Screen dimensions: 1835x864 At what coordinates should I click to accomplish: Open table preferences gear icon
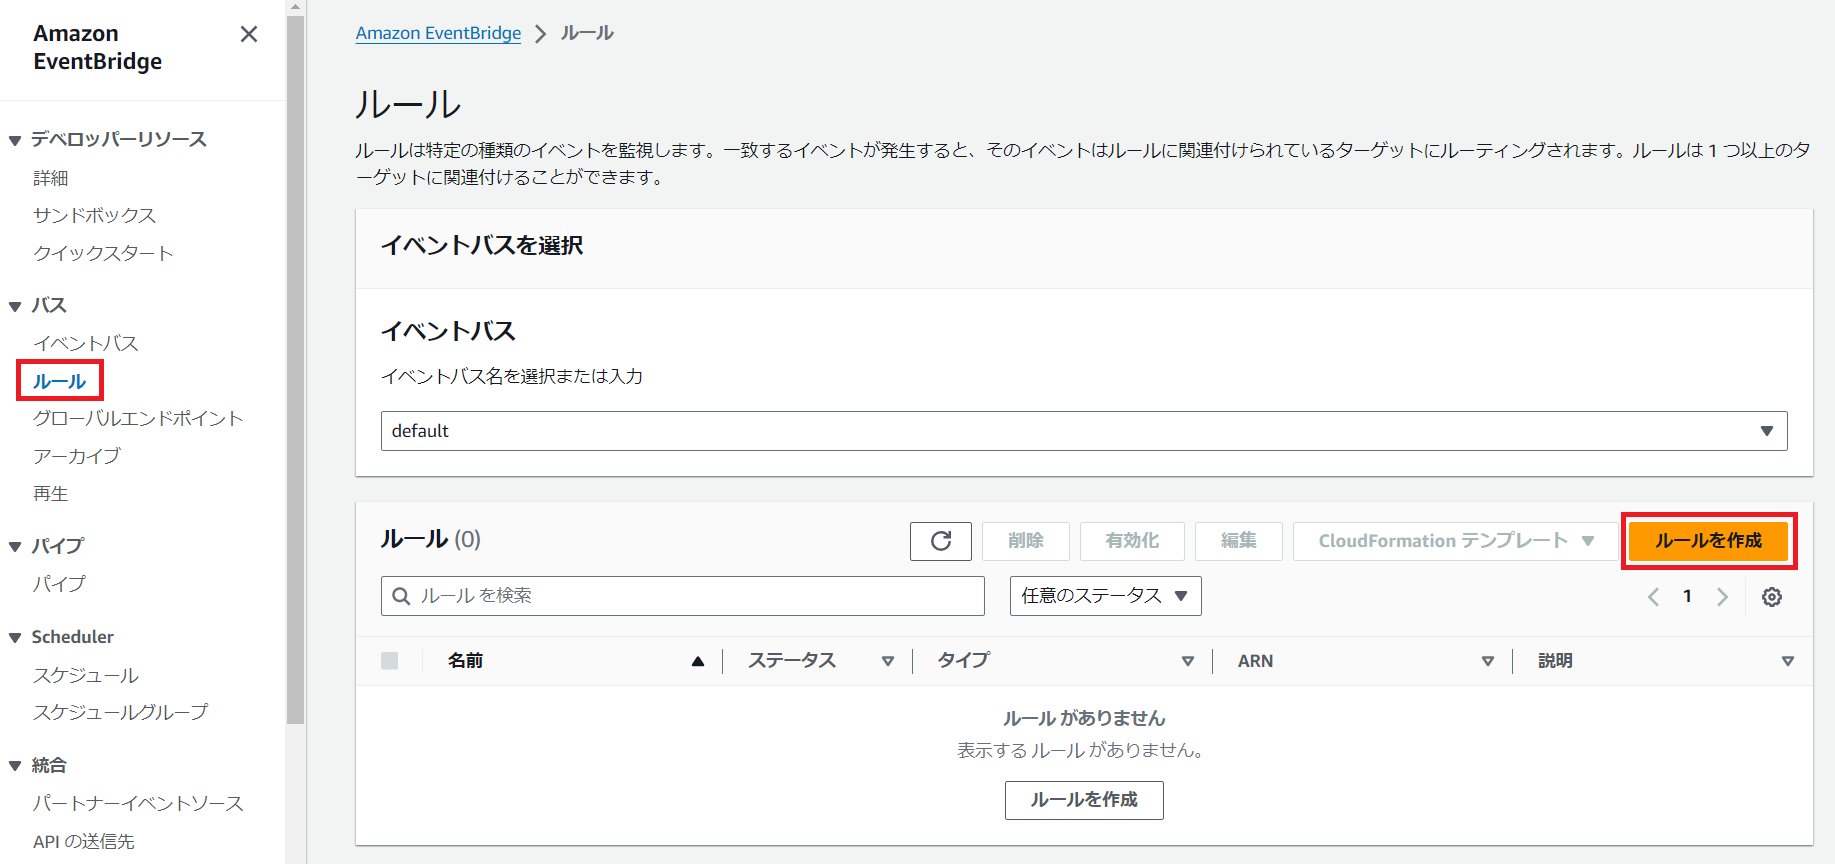pyautogui.click(x=1771, y=597)
